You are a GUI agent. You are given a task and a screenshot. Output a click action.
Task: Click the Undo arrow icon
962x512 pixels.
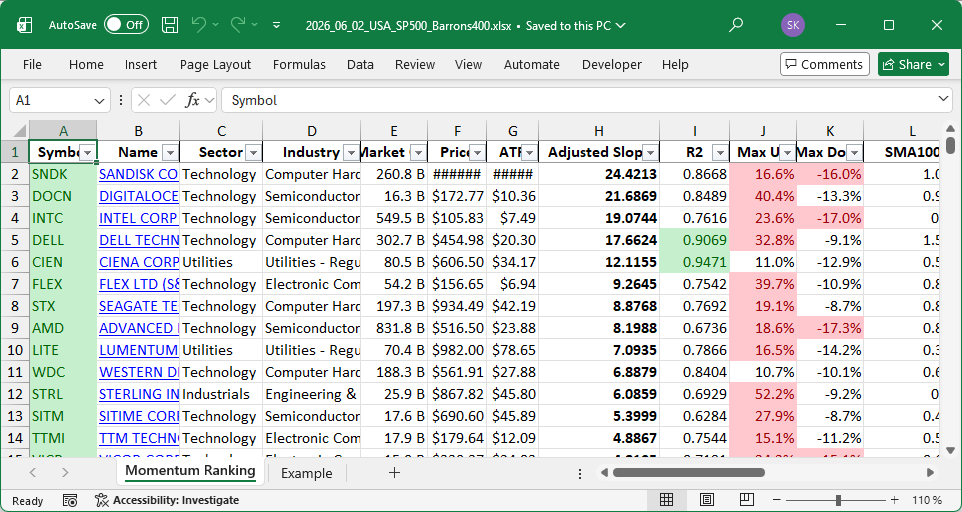[199, 25]
